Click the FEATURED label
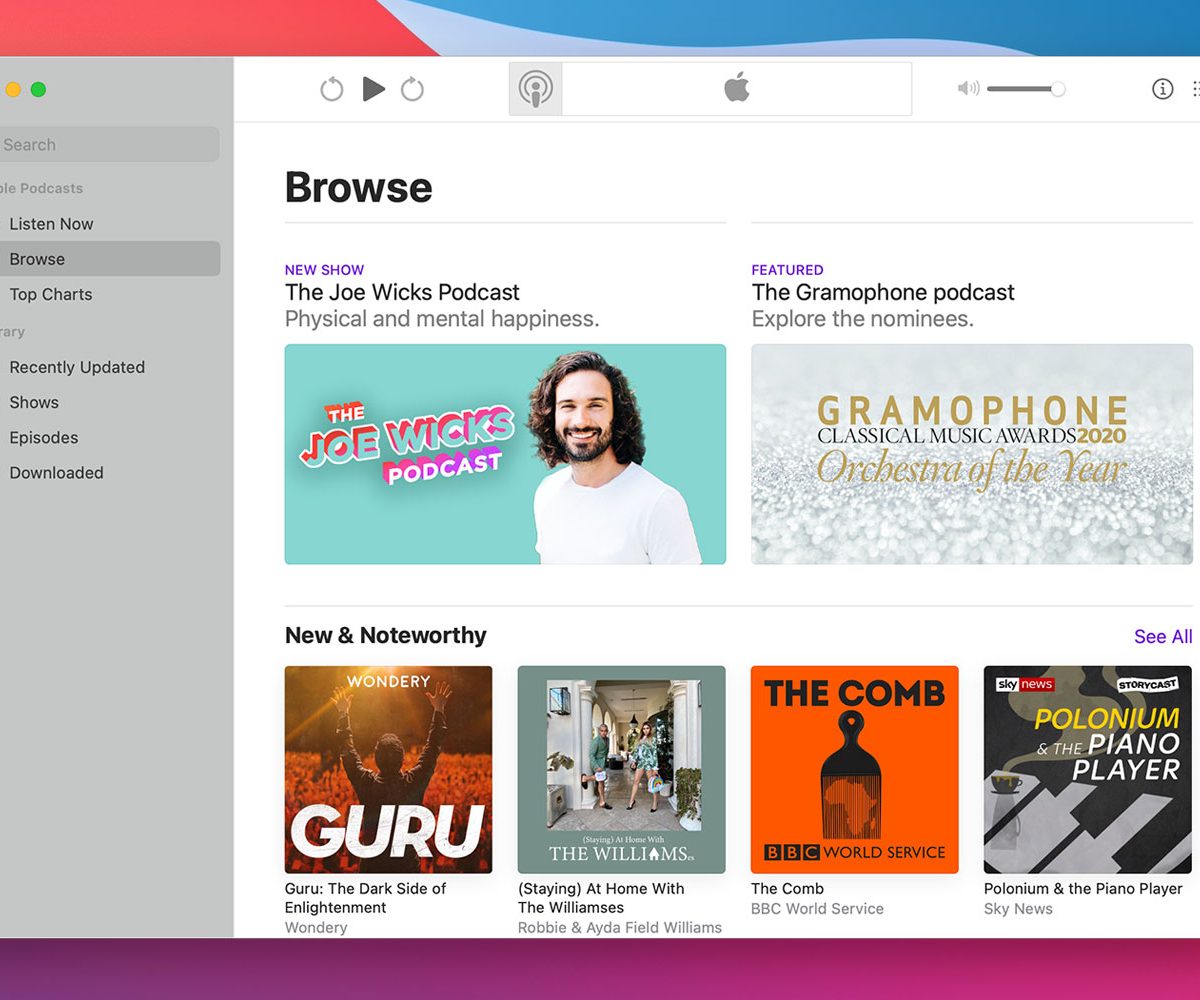Screen dimensions: 1200x1000 [x=787, y=270]
